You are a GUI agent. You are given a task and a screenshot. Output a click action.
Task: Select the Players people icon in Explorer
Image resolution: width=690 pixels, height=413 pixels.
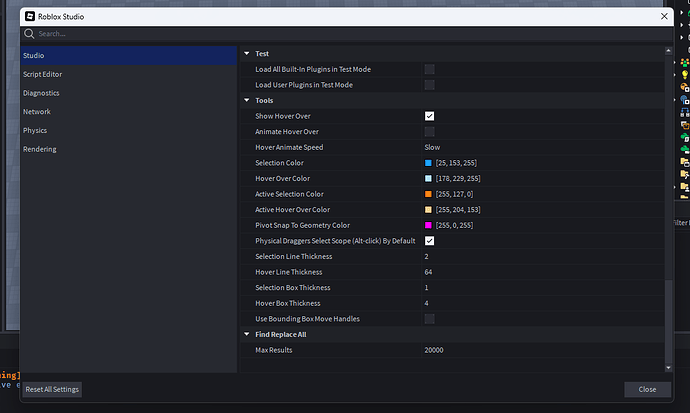[685, 62]
